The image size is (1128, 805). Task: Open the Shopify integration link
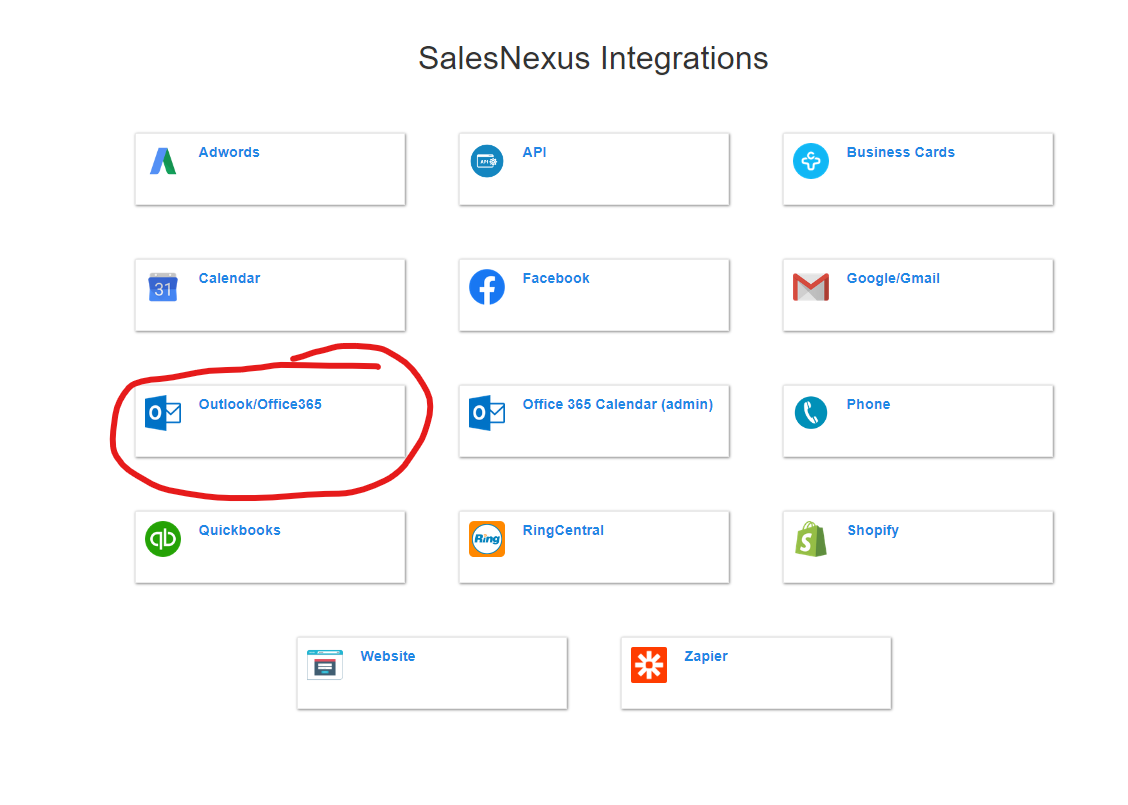tap(873, 530)
